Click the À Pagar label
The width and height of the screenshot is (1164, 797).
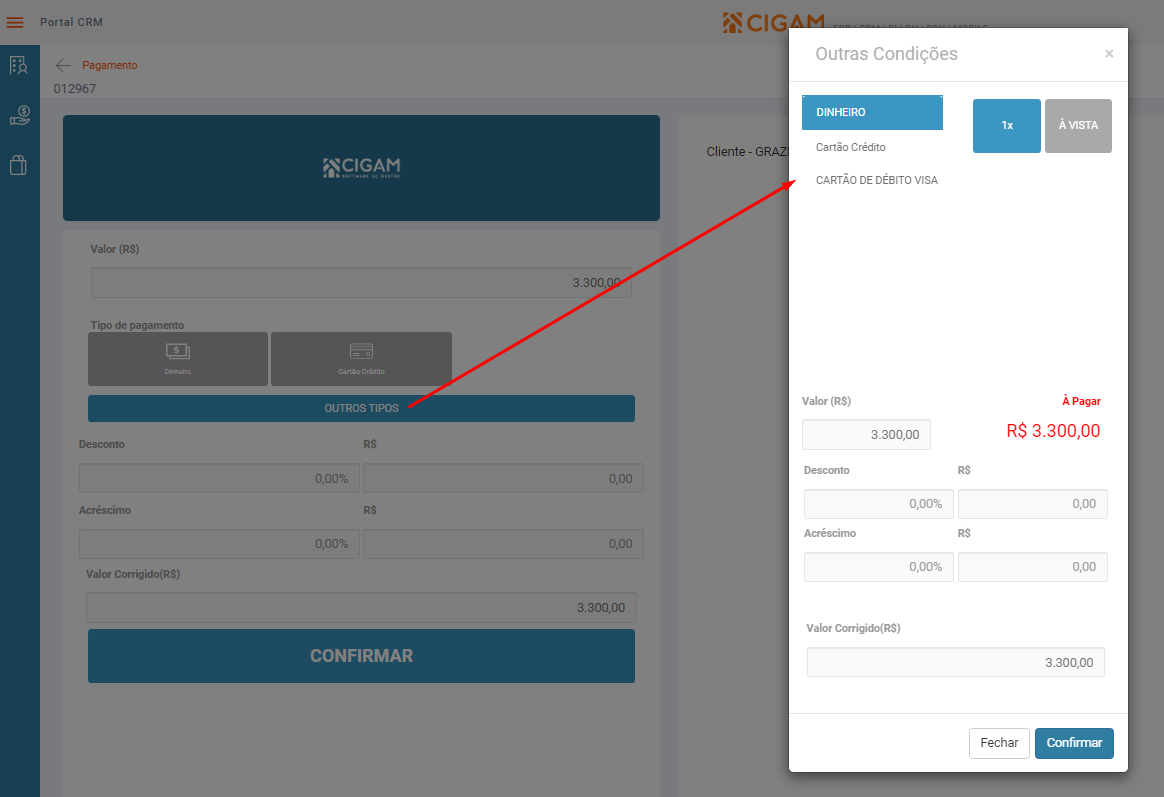[x=1081, y=401]
